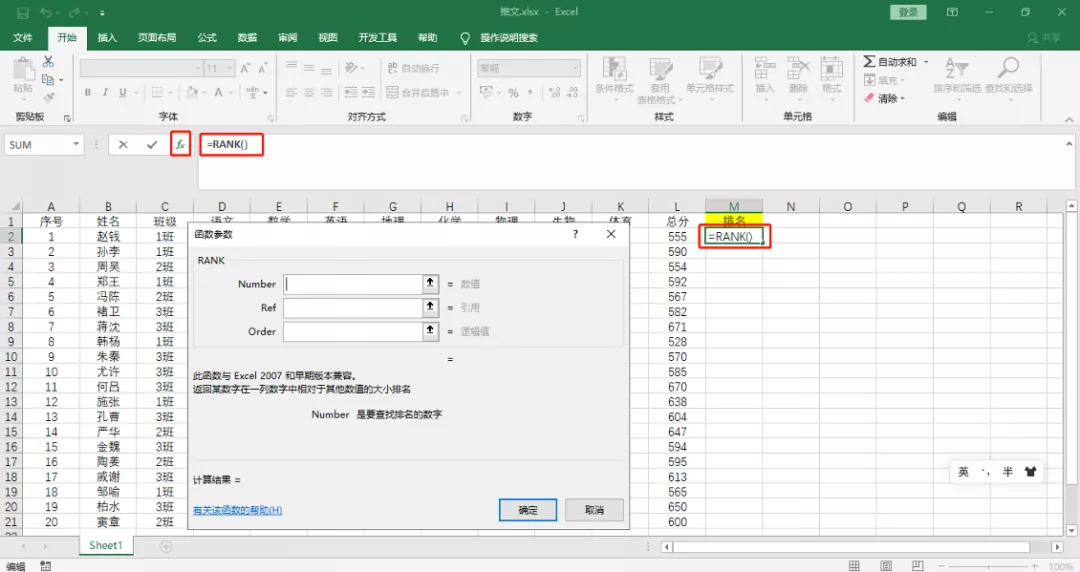Click the Order argument input field

tap(353, 332)
